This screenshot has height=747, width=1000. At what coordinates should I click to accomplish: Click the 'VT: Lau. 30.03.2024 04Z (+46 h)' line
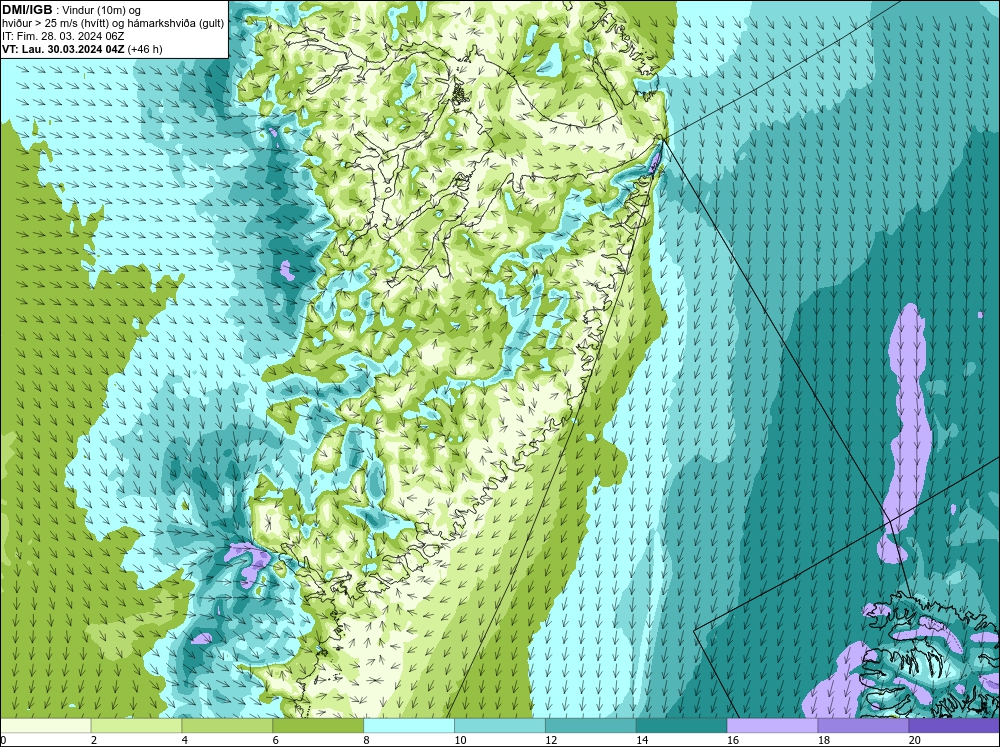tap(82, 49)
